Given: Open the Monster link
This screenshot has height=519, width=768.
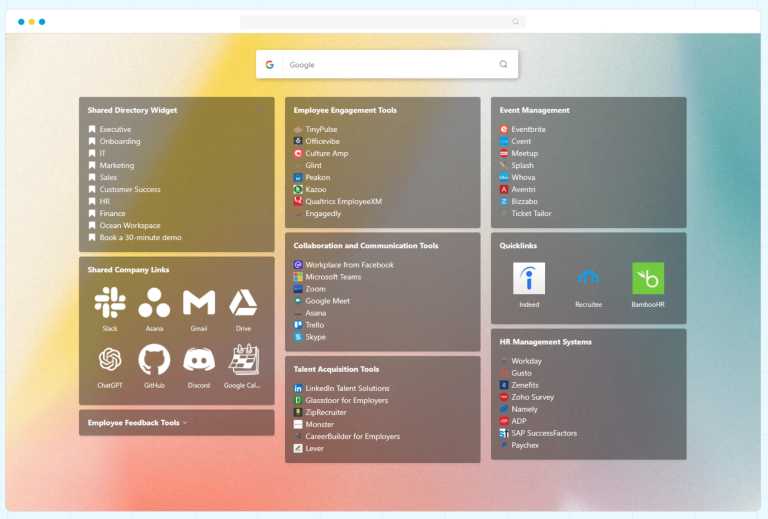Looking at the screenshot, I should tap(320, 425).
